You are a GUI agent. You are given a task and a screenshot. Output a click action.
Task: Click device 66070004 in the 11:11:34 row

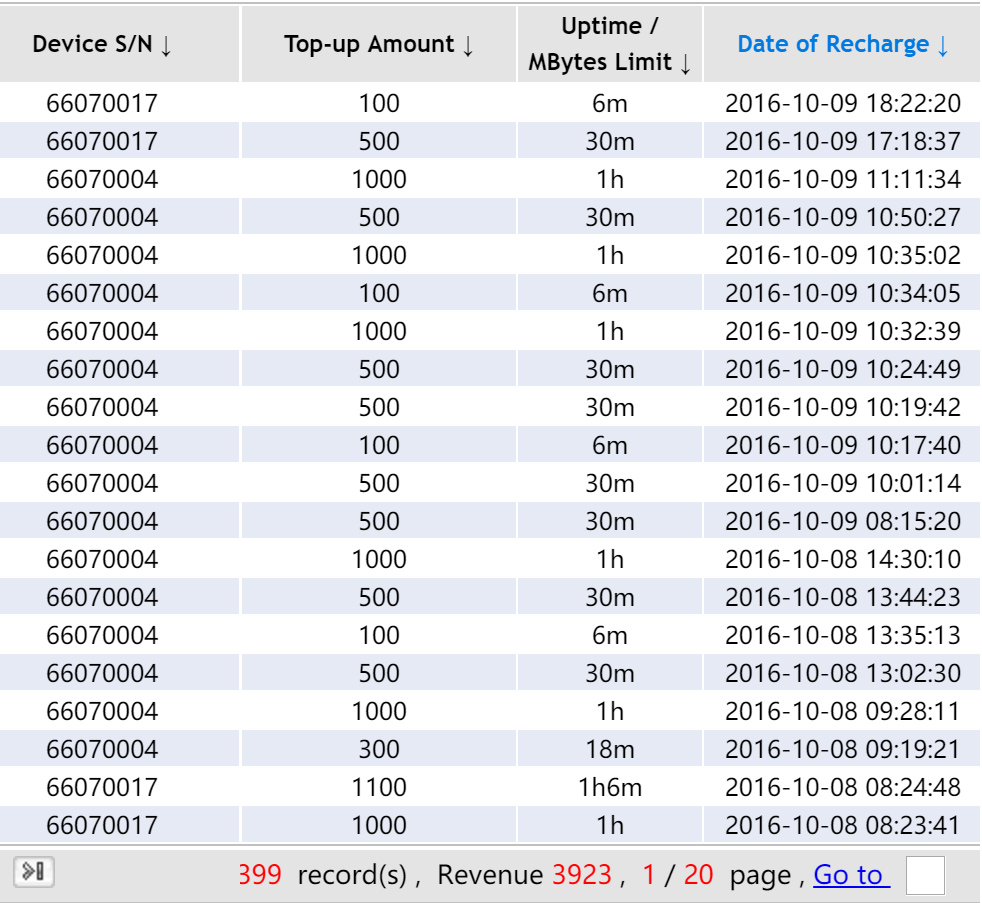click(x=101, y=179)
